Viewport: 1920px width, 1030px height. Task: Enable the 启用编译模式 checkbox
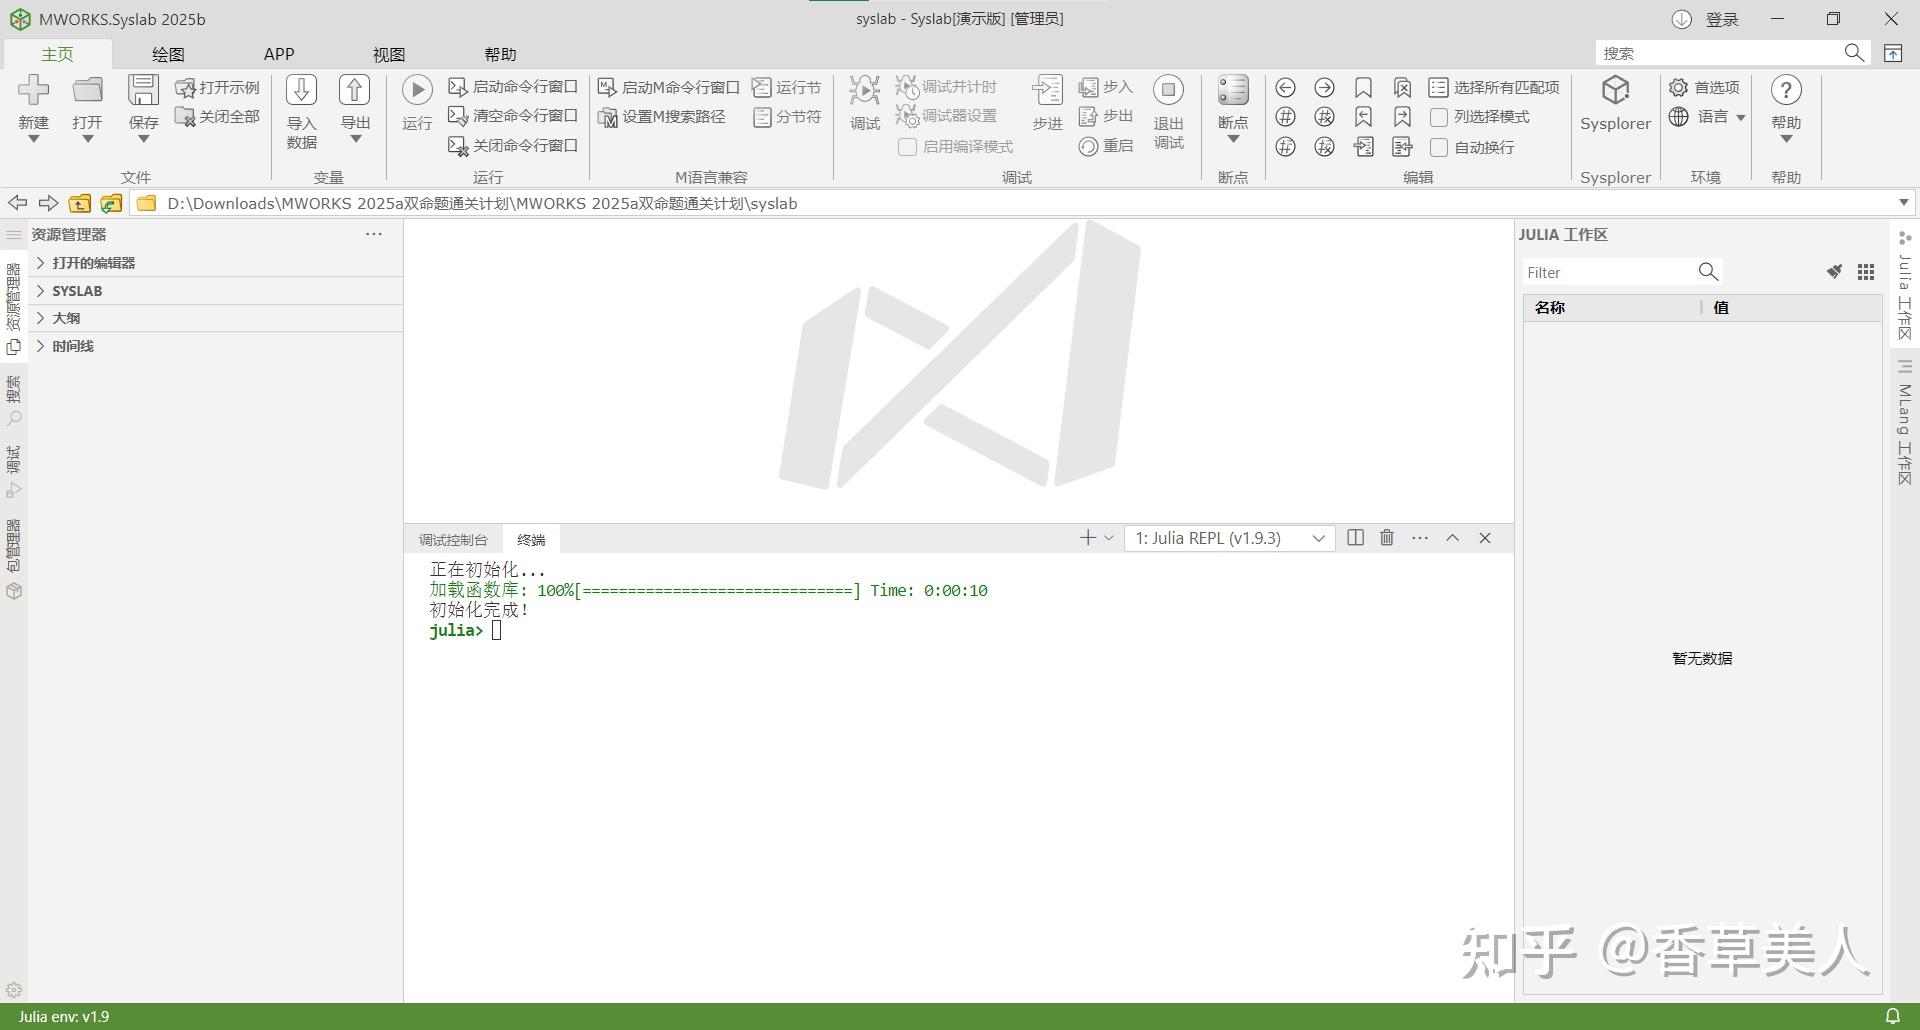907,147
